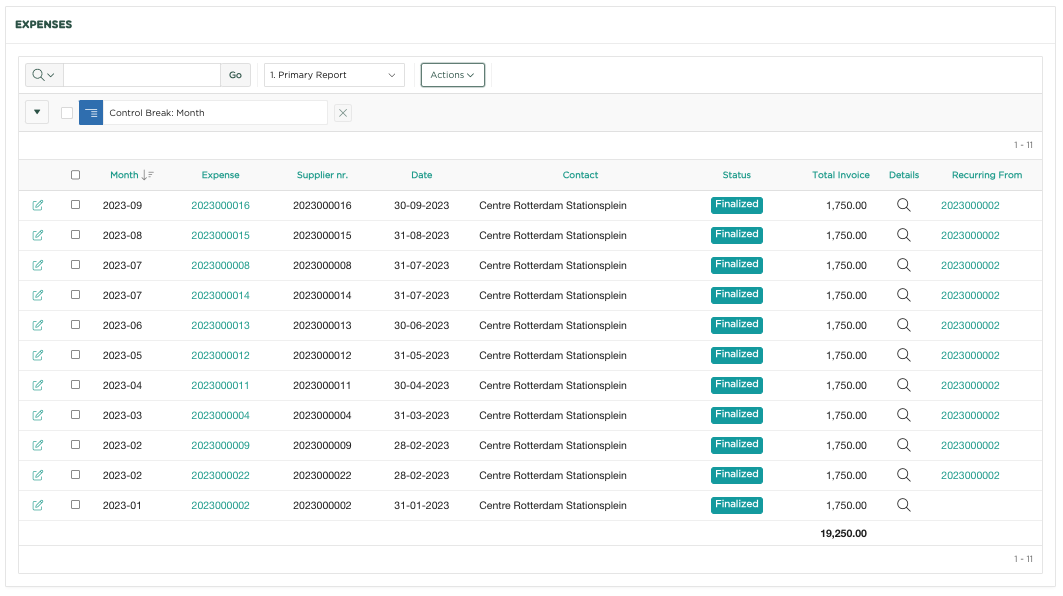
Task: Enable the Control Break: Month checkbox
Action: click(x=66, y=113)
